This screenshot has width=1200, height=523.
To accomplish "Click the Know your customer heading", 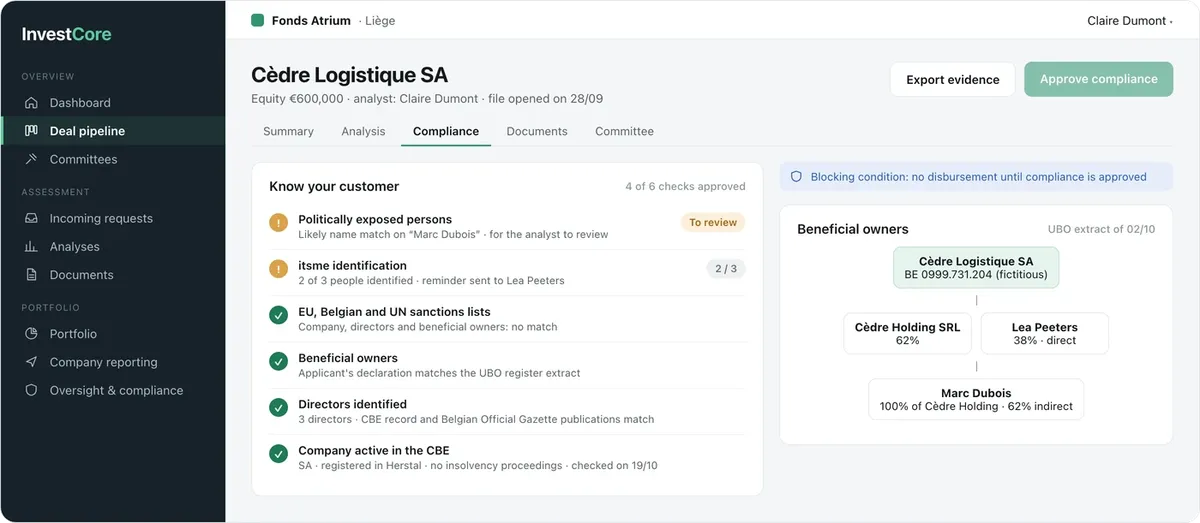I will click(334, 186).
